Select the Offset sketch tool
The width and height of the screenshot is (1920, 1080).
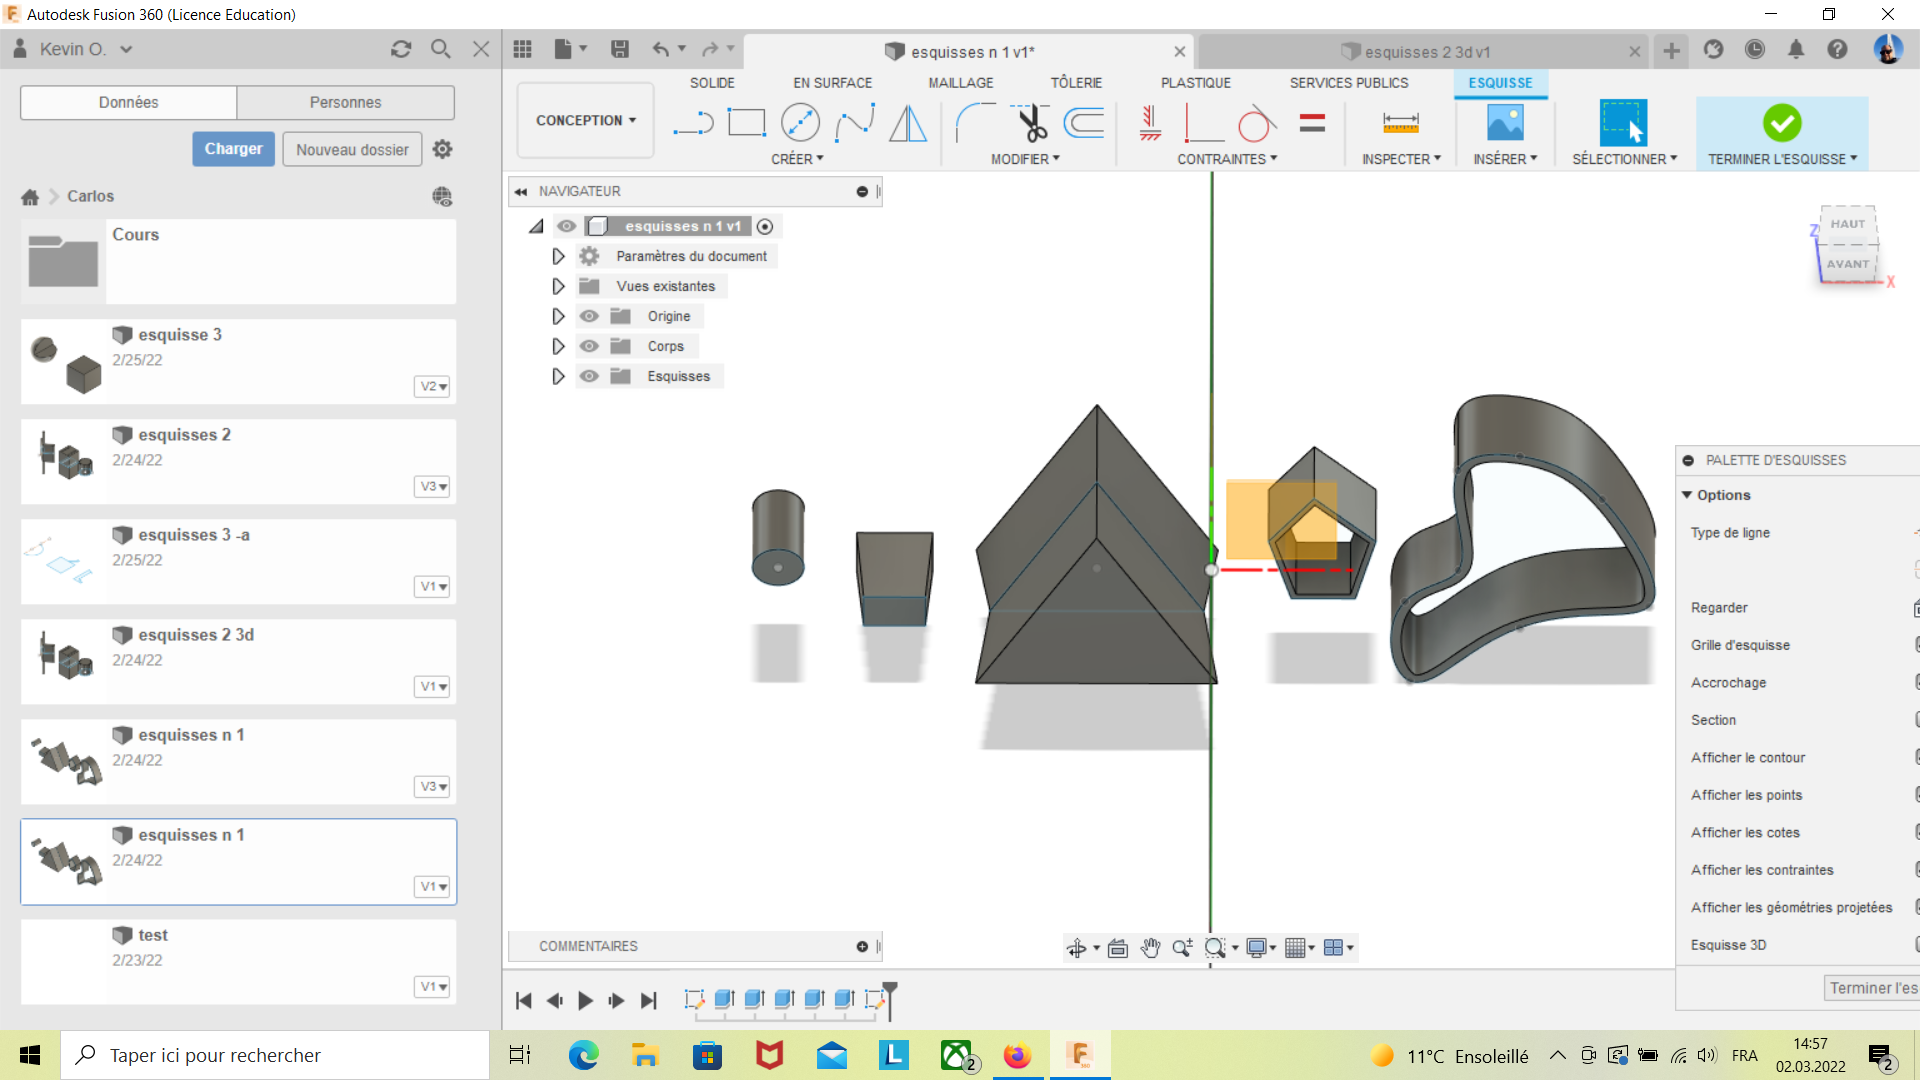1084,123
